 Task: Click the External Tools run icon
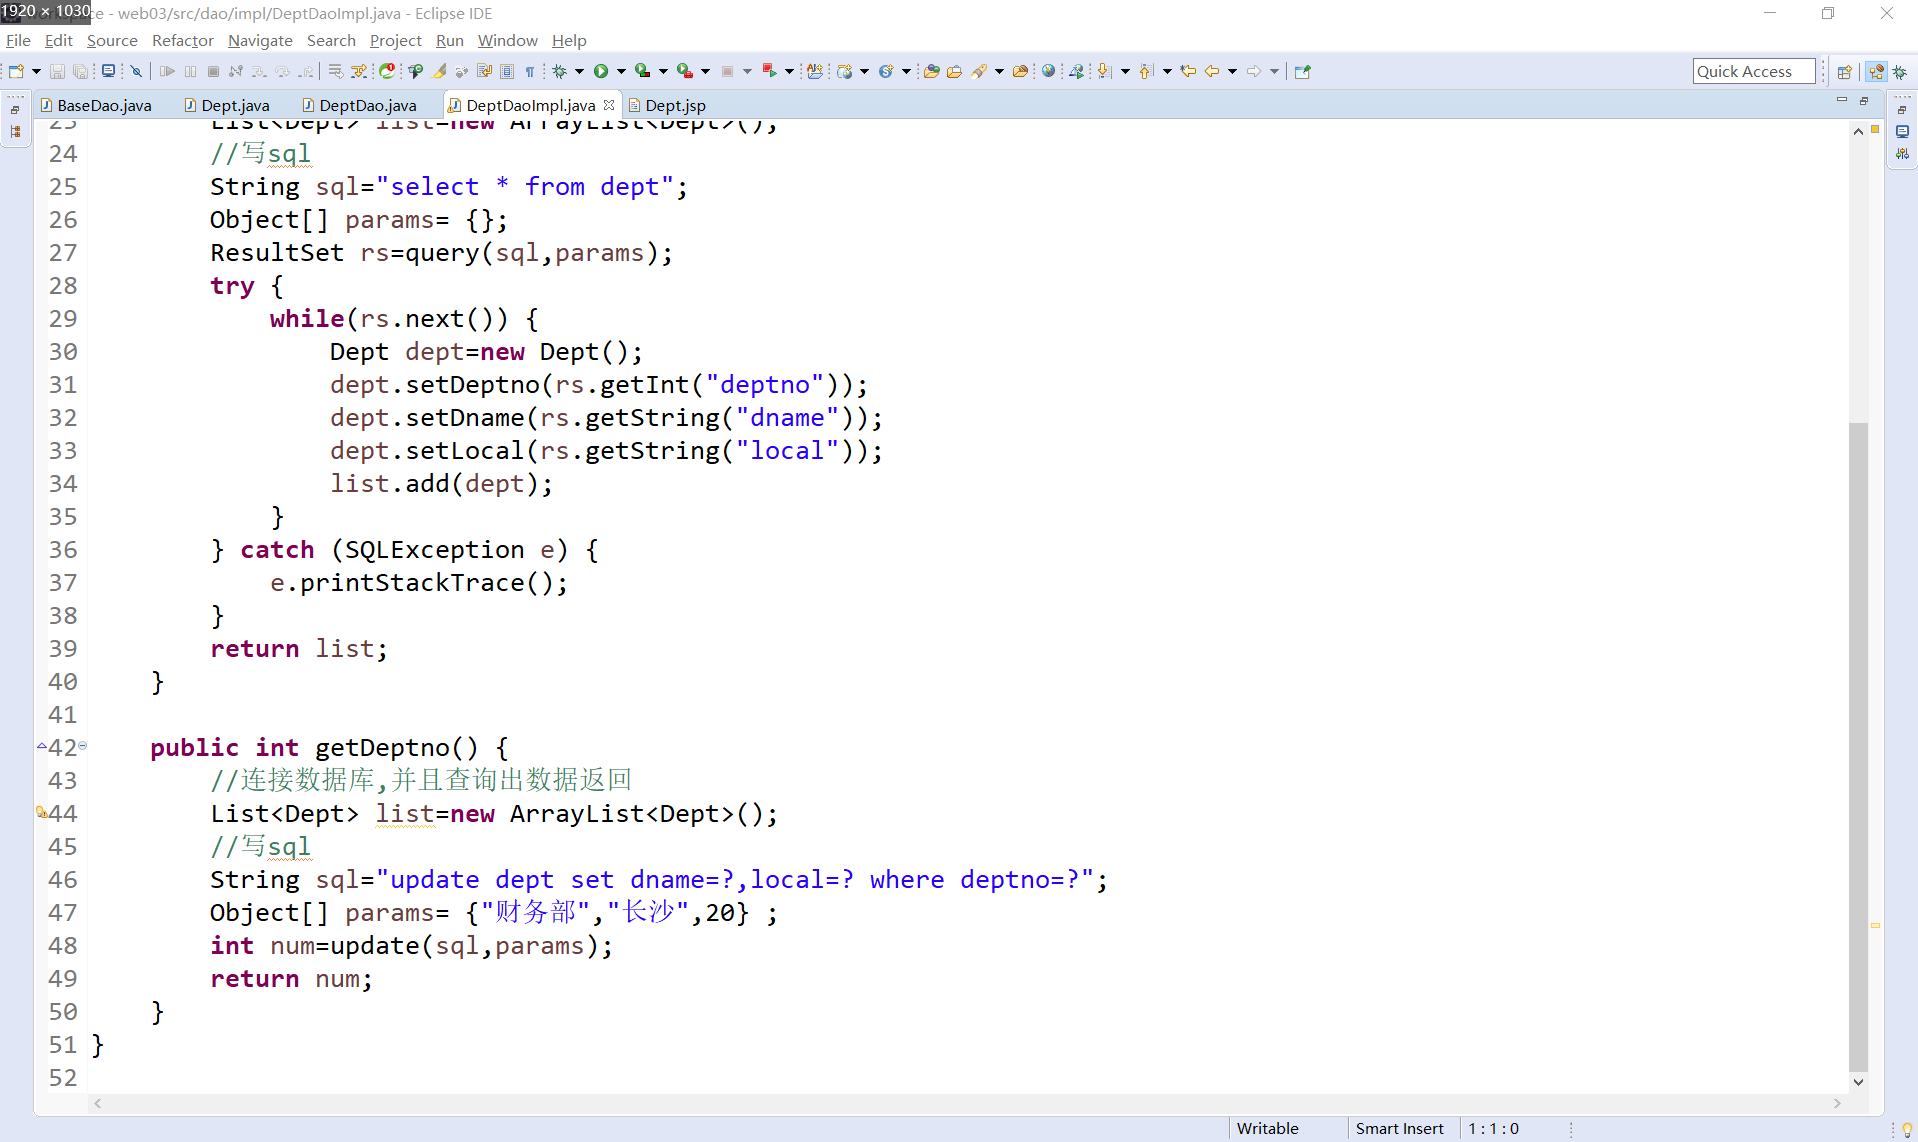685,71
